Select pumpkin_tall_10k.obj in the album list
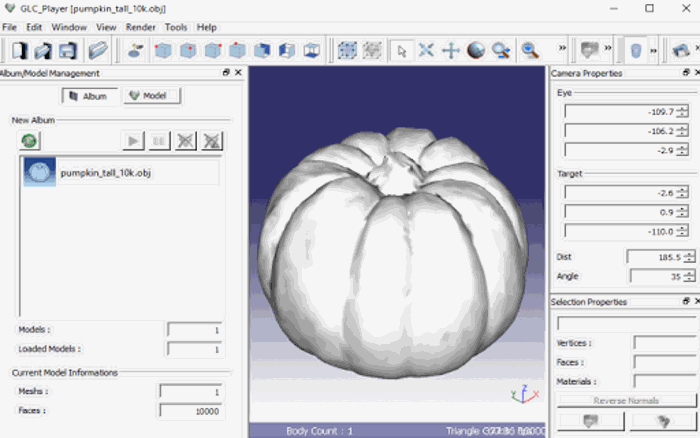 click(121, 172)
